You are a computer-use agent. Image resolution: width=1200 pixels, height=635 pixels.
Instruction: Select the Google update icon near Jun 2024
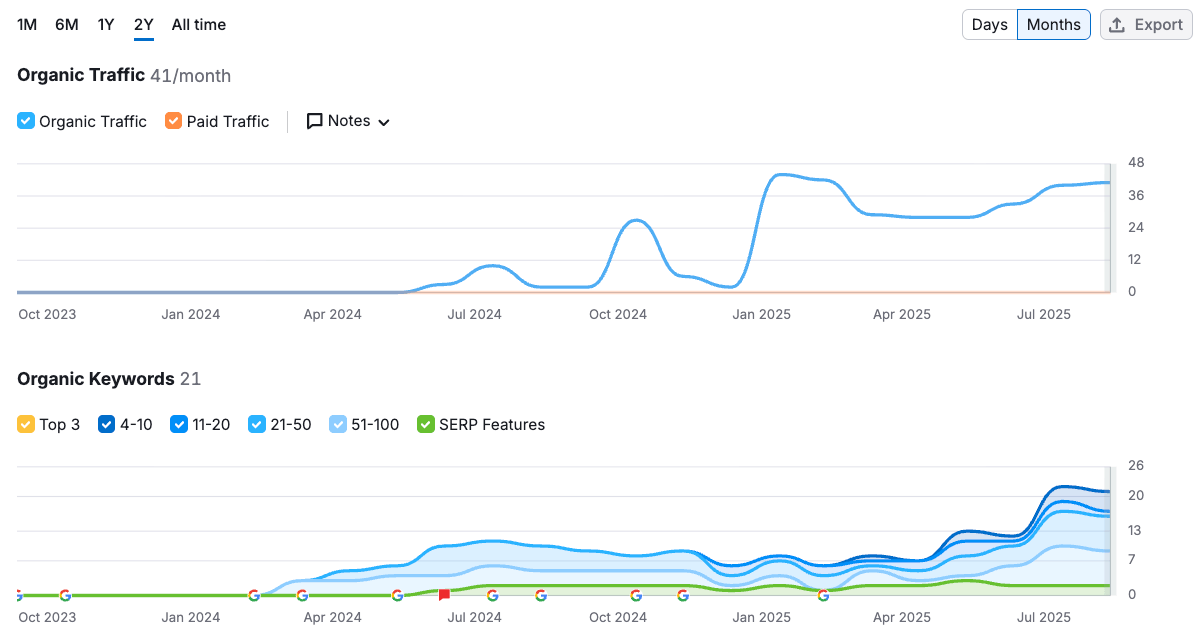point(398,595)
